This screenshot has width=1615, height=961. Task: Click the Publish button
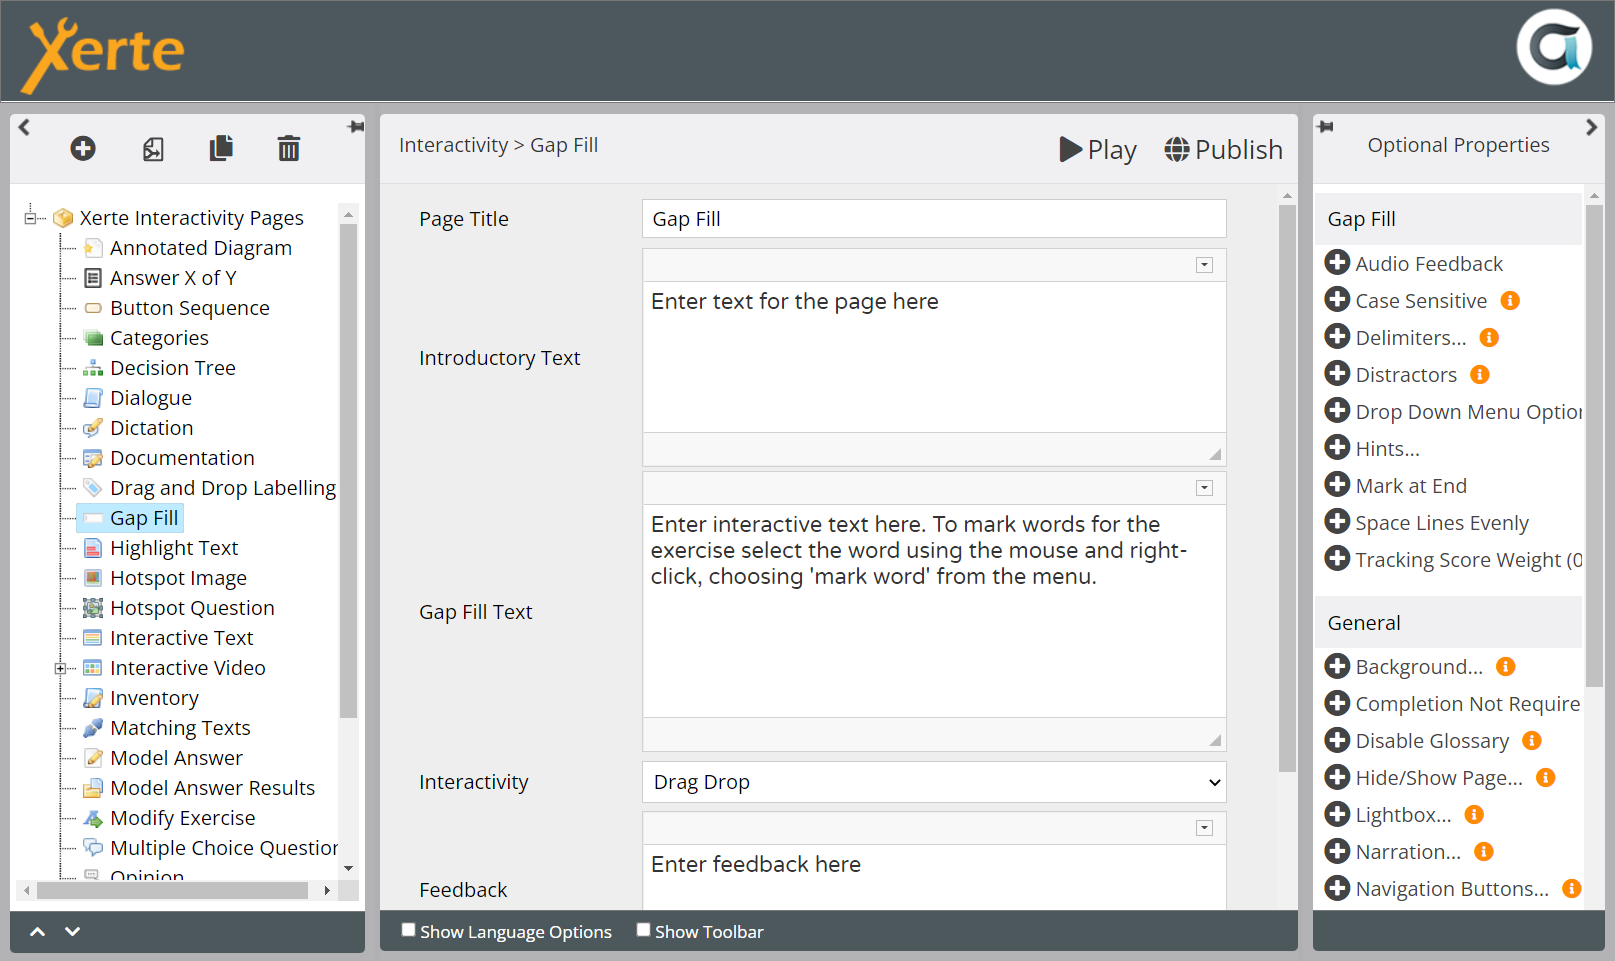point(1223,149)
